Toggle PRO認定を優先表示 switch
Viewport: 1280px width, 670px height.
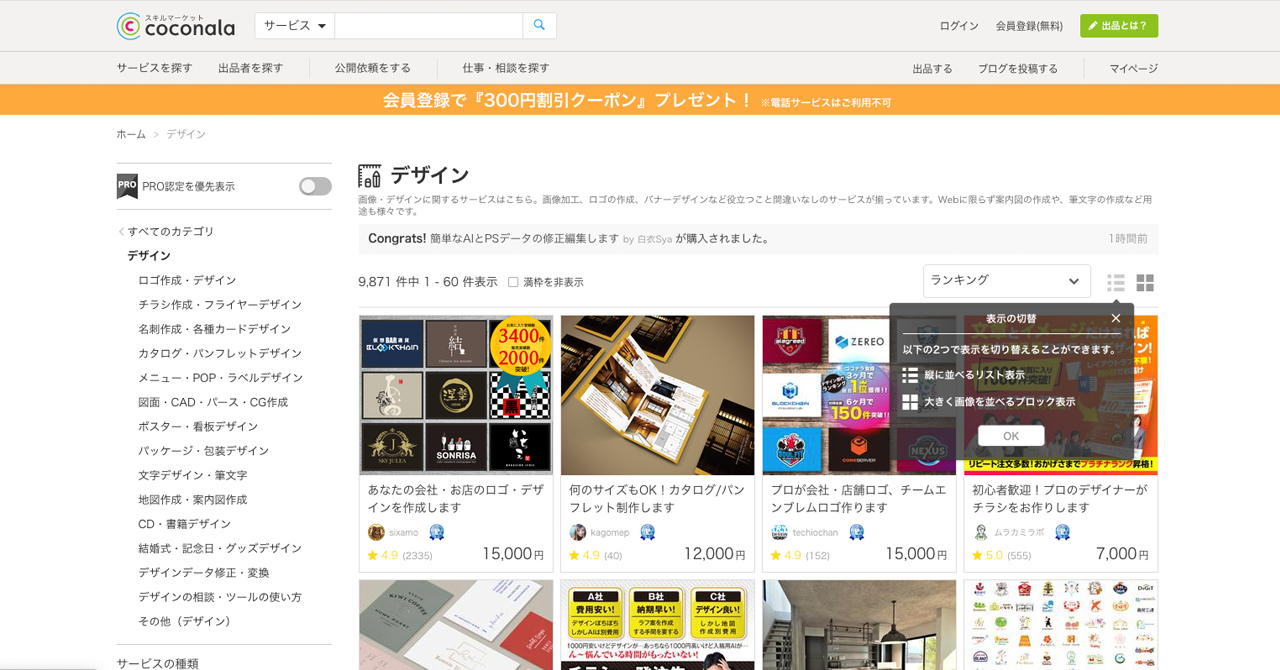(x=315, y=187)
